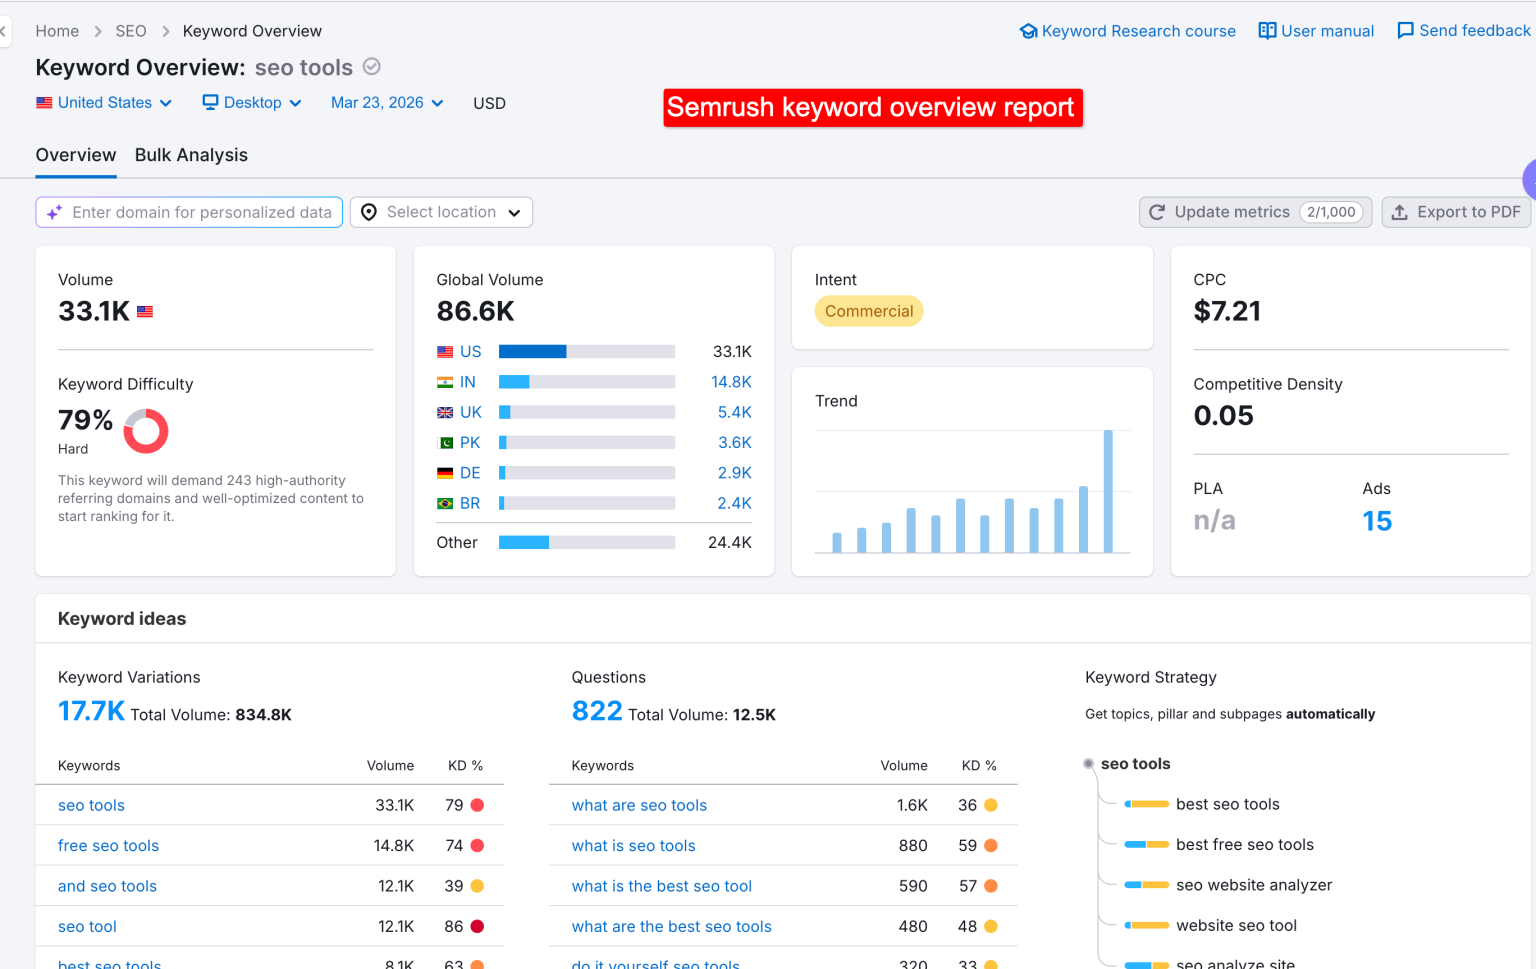Open the United States country dropdown

pos(104,102)
